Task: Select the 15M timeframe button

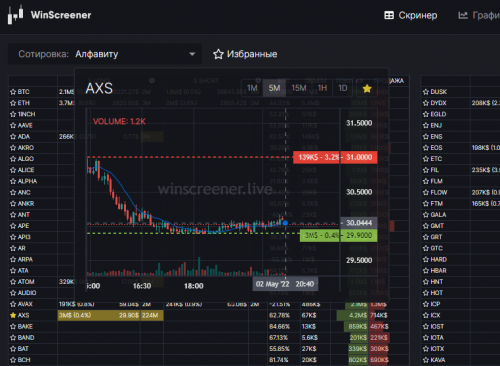Action: 299,88
